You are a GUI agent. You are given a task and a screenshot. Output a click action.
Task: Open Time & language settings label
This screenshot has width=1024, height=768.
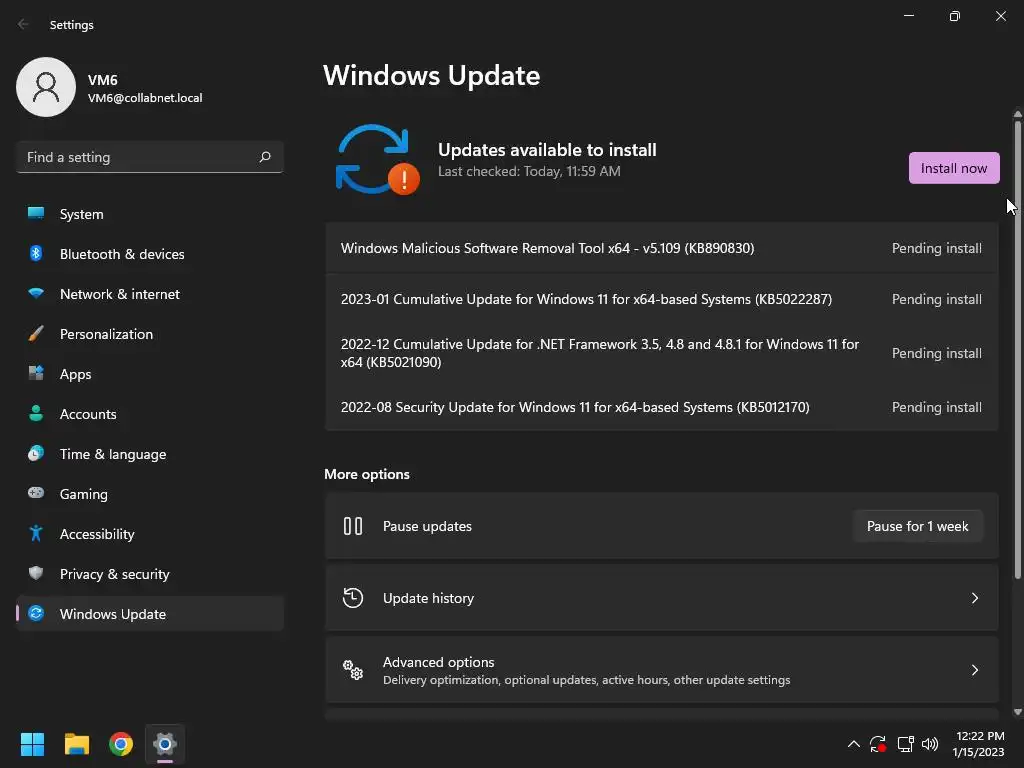coord(112,454)
